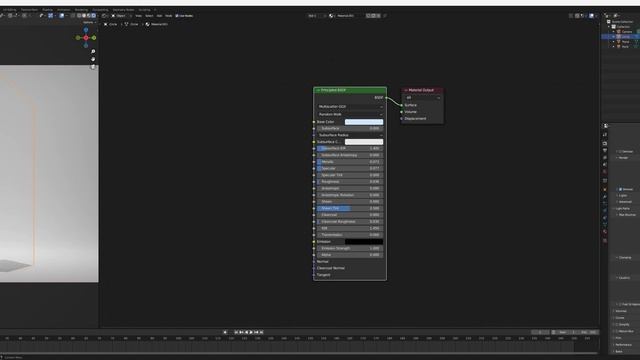Open Slot 1 material slot dropdown

[317, 16]
